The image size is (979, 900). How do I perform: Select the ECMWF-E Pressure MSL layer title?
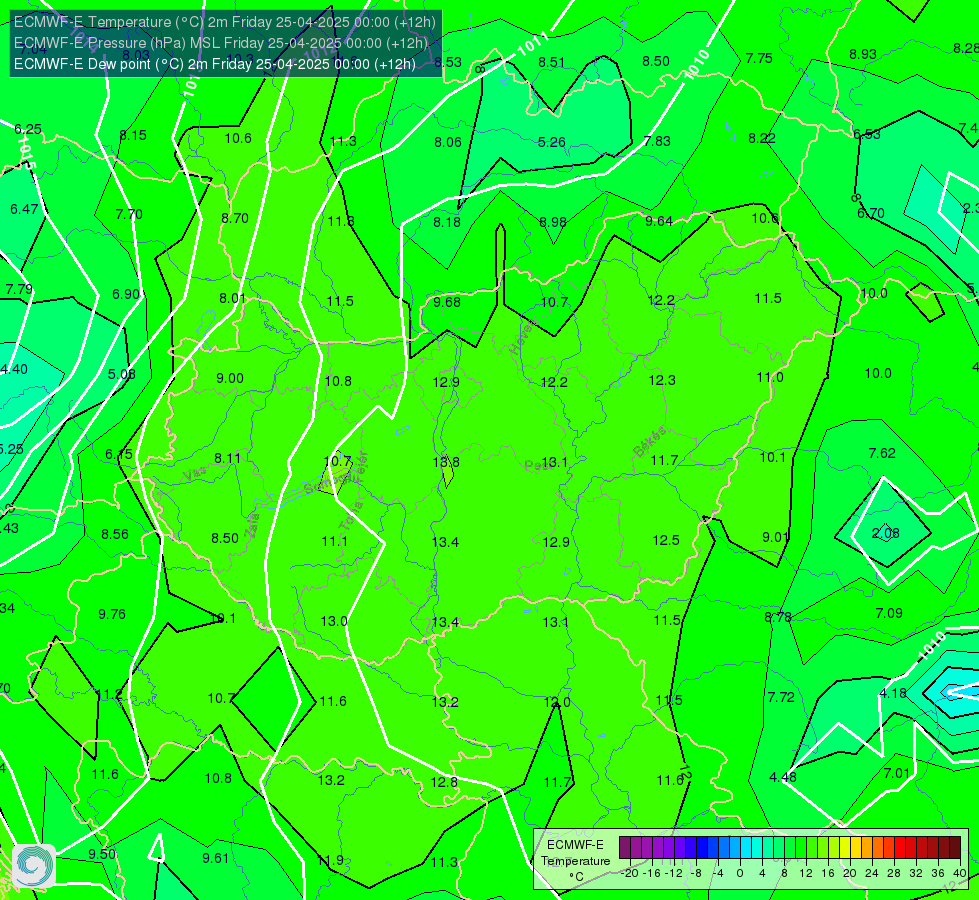(x=220, y=43)
